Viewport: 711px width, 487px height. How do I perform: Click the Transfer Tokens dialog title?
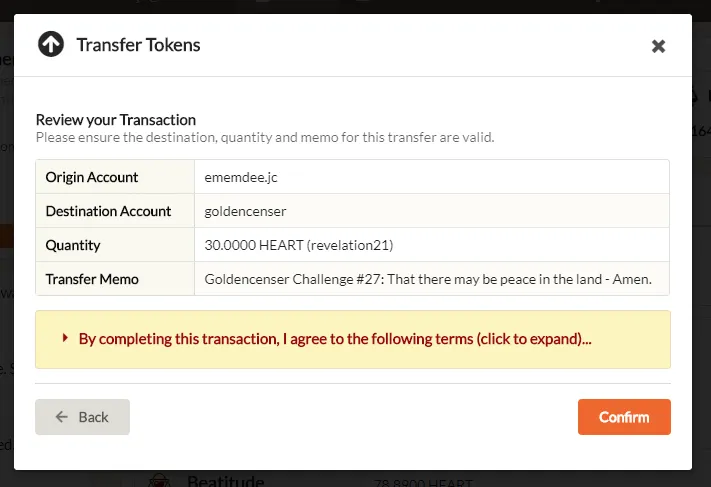[x=138, y=45]
